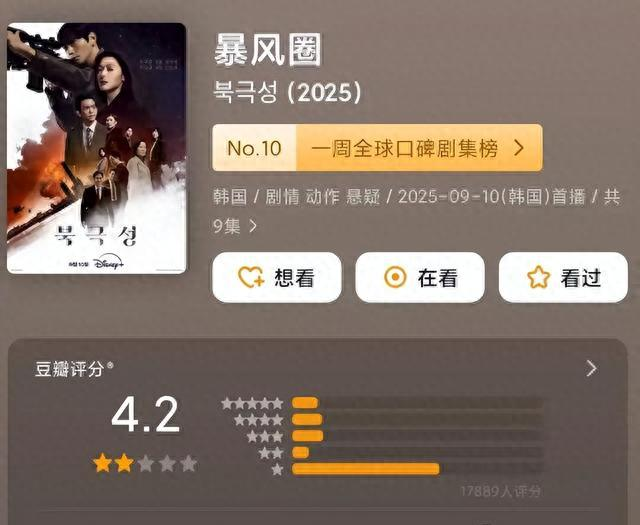Expand episode info chevron after 9集

click(x=253, y=226)
